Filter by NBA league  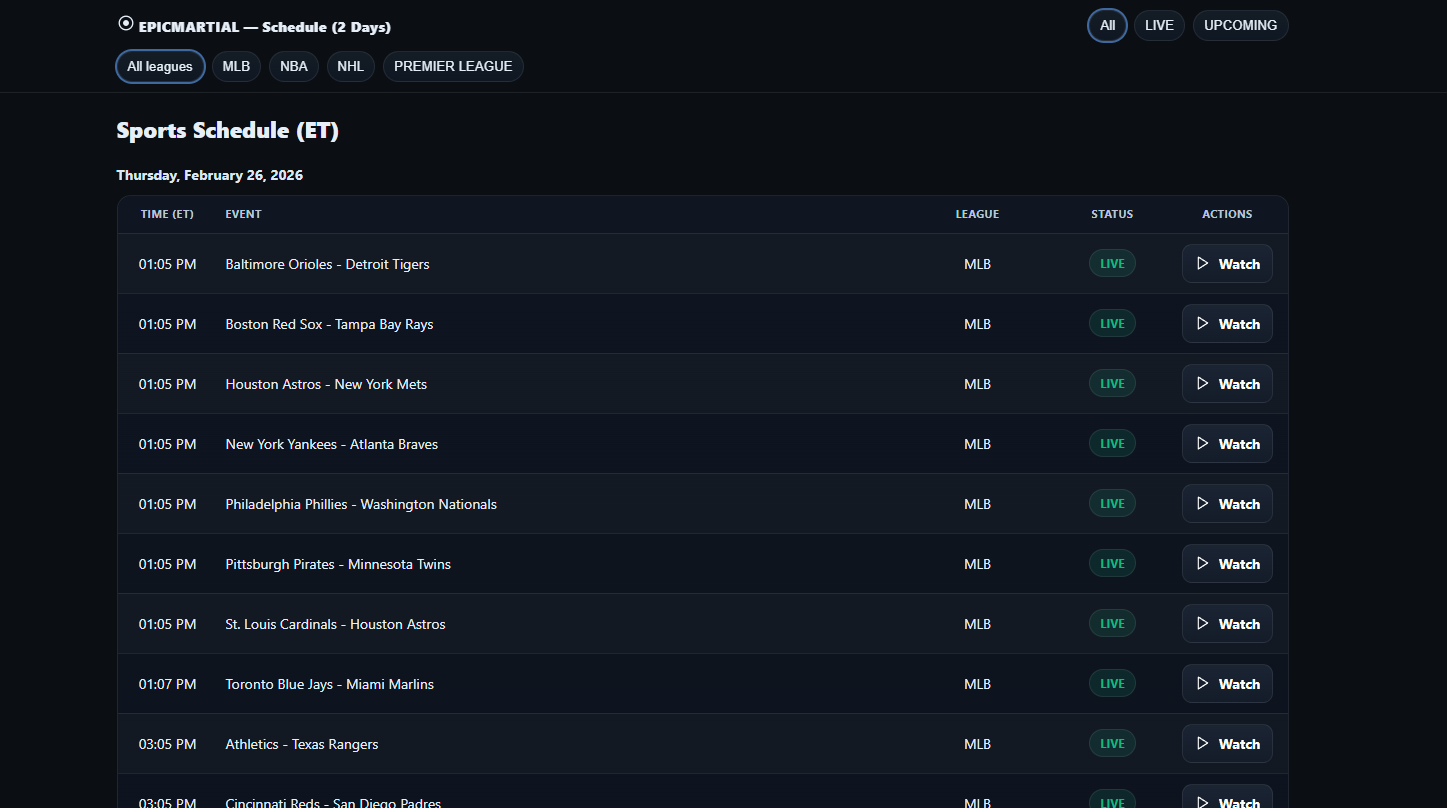click(x=294, y=67)
